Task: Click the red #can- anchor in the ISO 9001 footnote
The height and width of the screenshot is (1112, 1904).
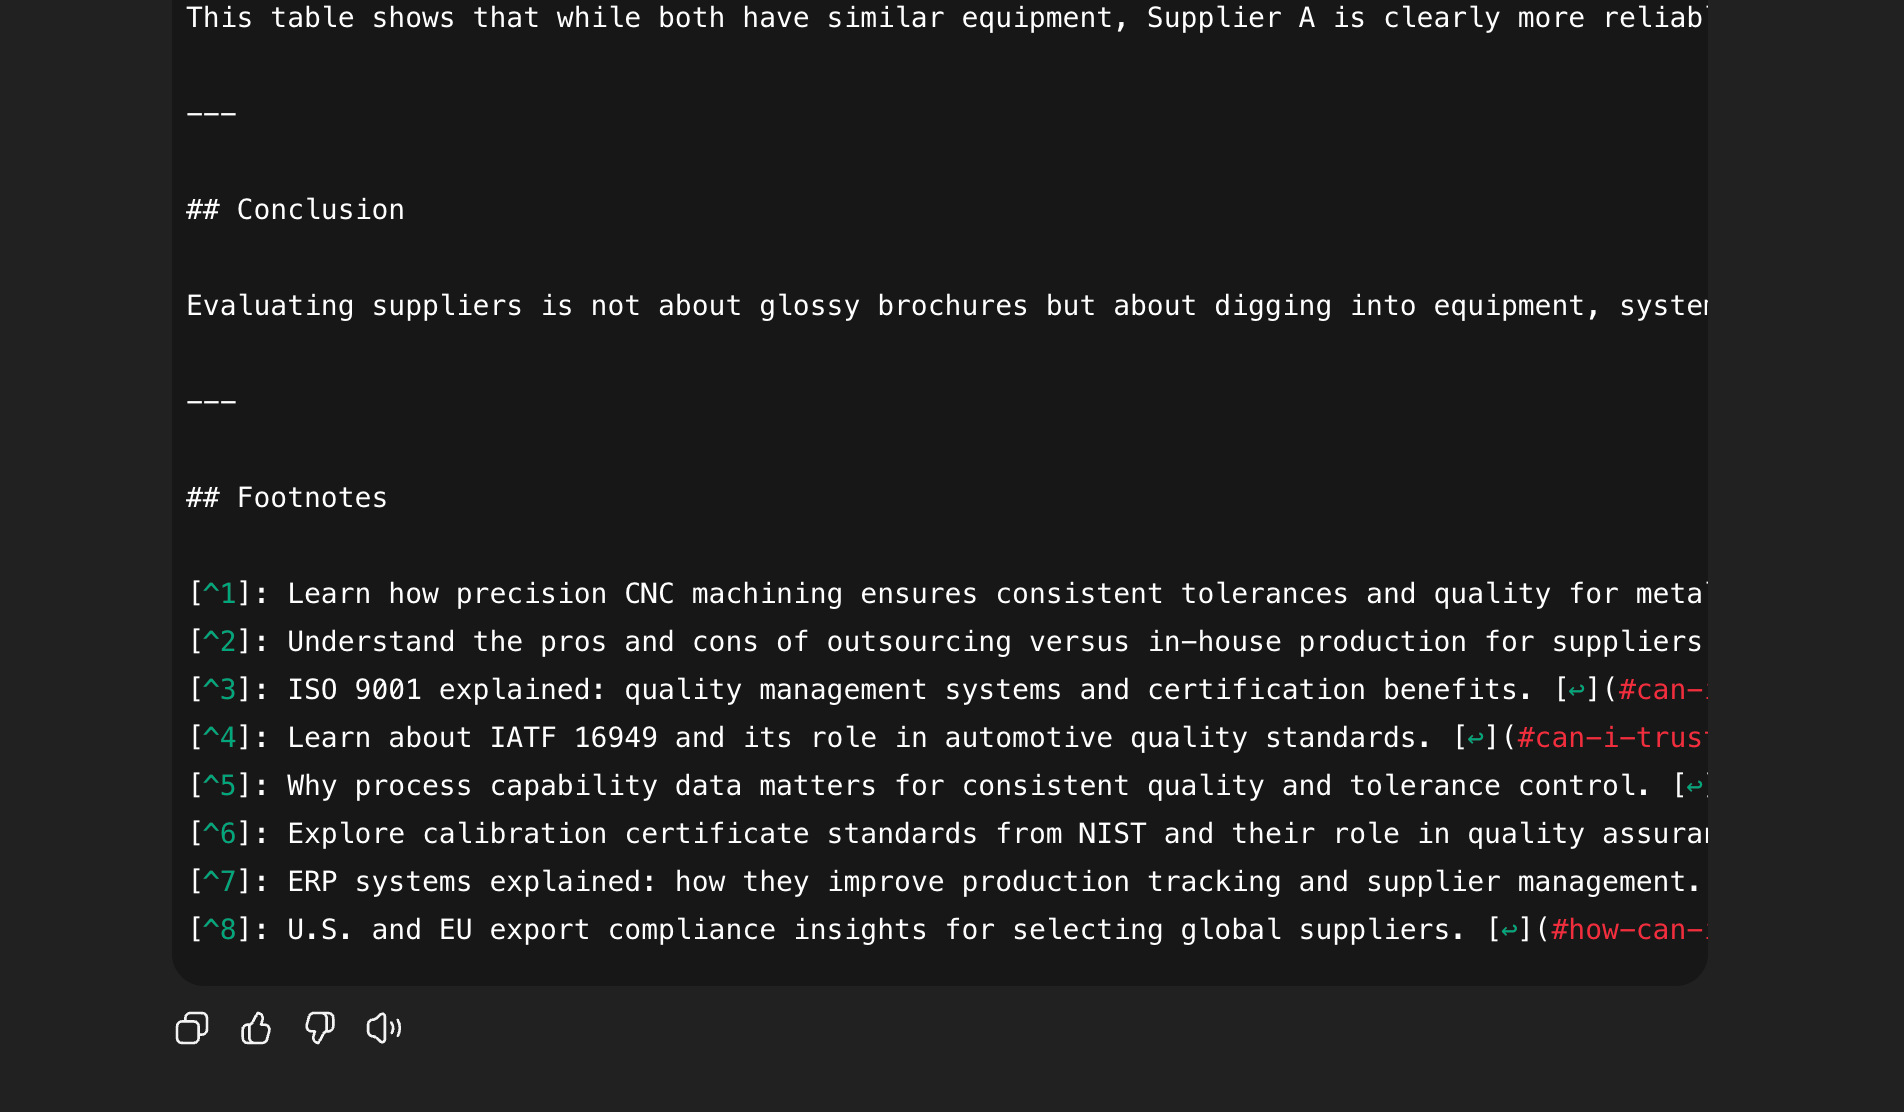Action: 1661,690
